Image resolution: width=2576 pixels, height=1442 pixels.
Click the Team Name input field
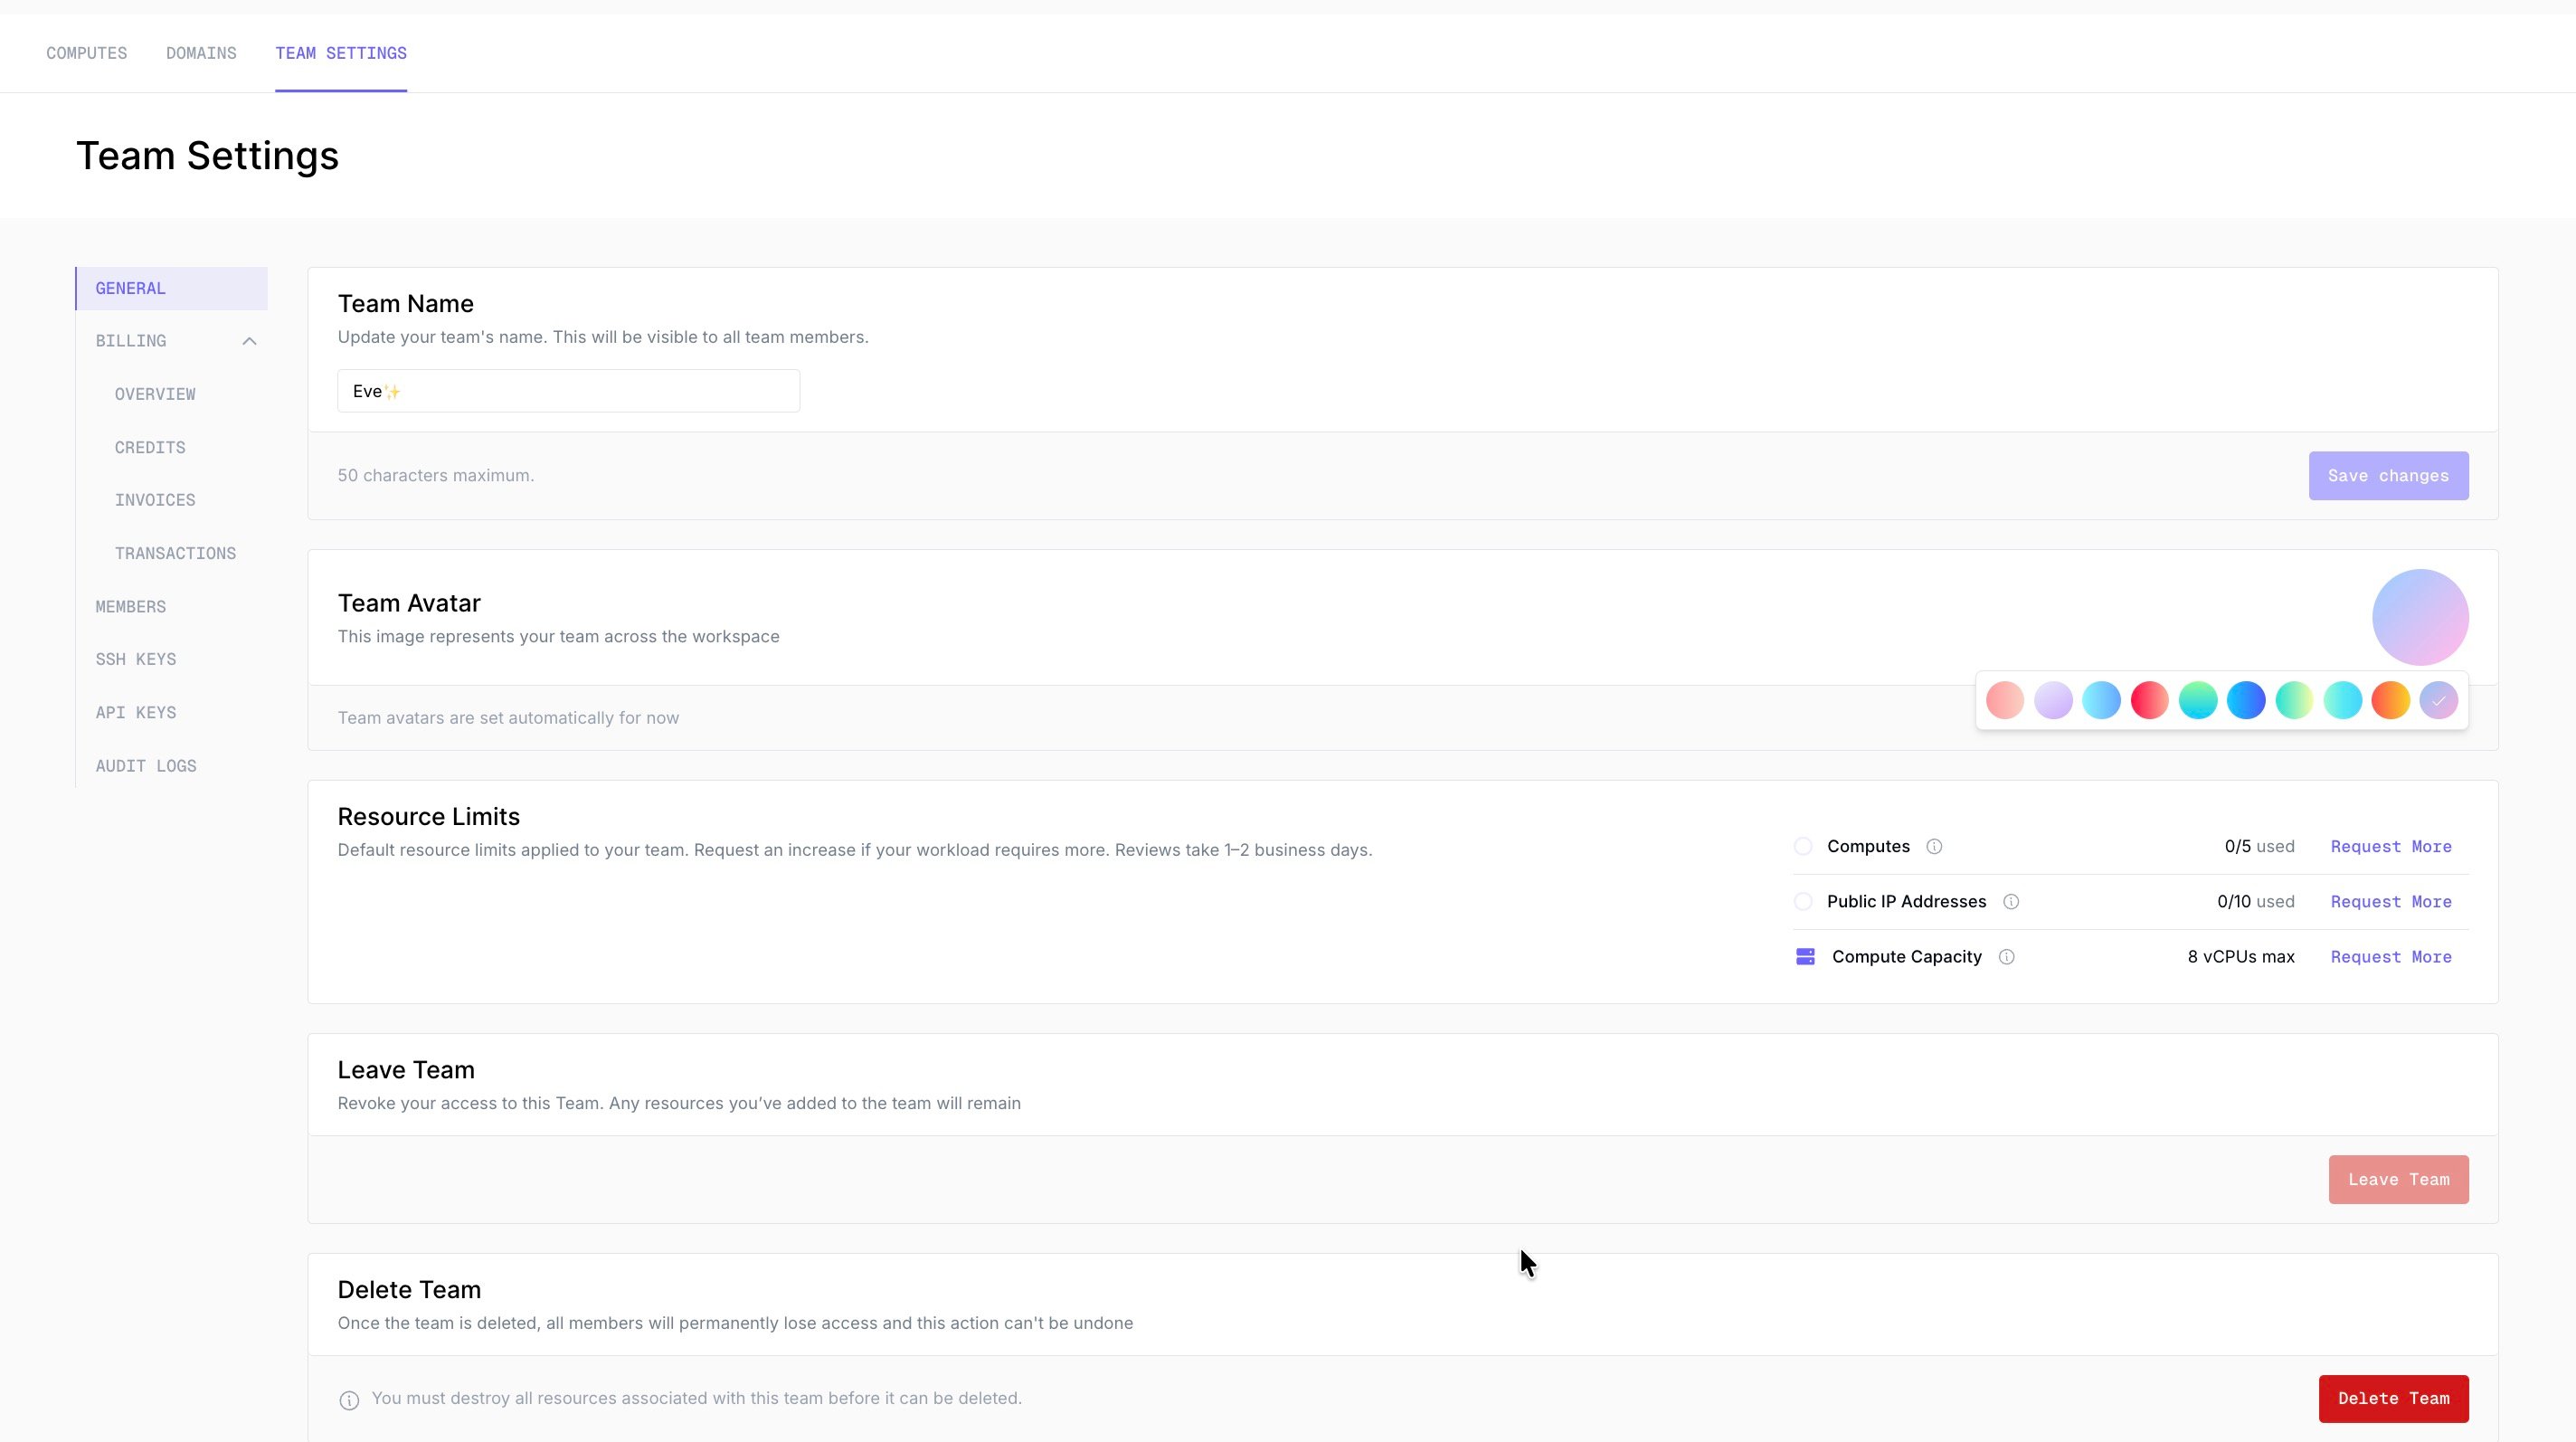(x=568, y=391)
